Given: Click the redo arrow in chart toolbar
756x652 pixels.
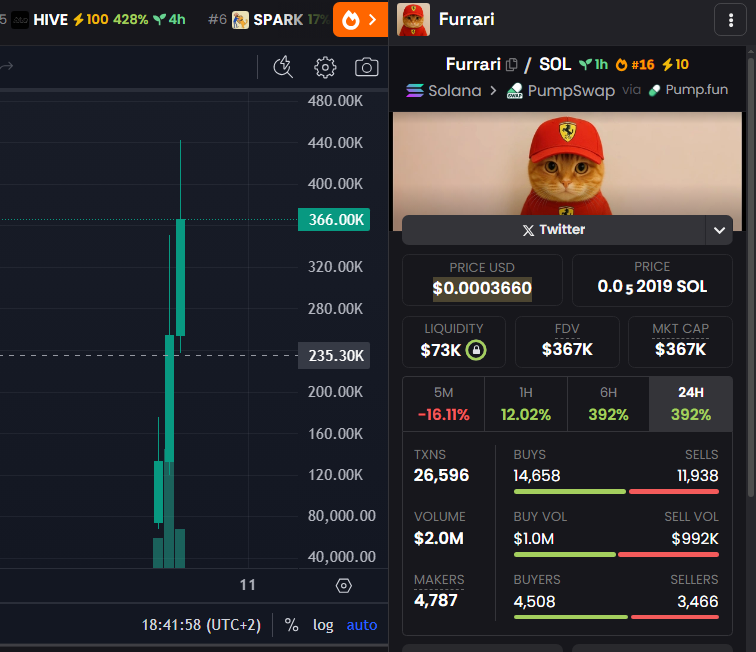Looking at the screenshot, I should pyautogui.click(x=6, y=66).
